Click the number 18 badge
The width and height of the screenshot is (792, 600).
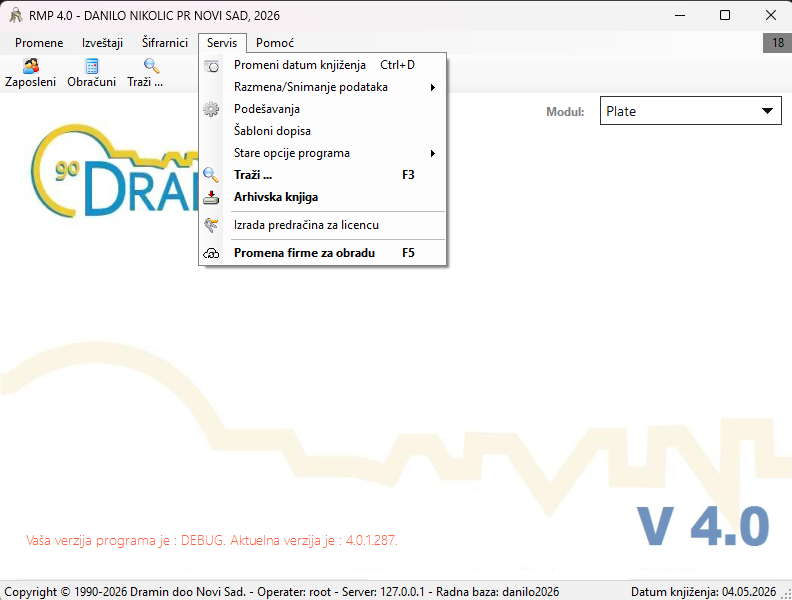pyautogui.click(x=777, y=43)
